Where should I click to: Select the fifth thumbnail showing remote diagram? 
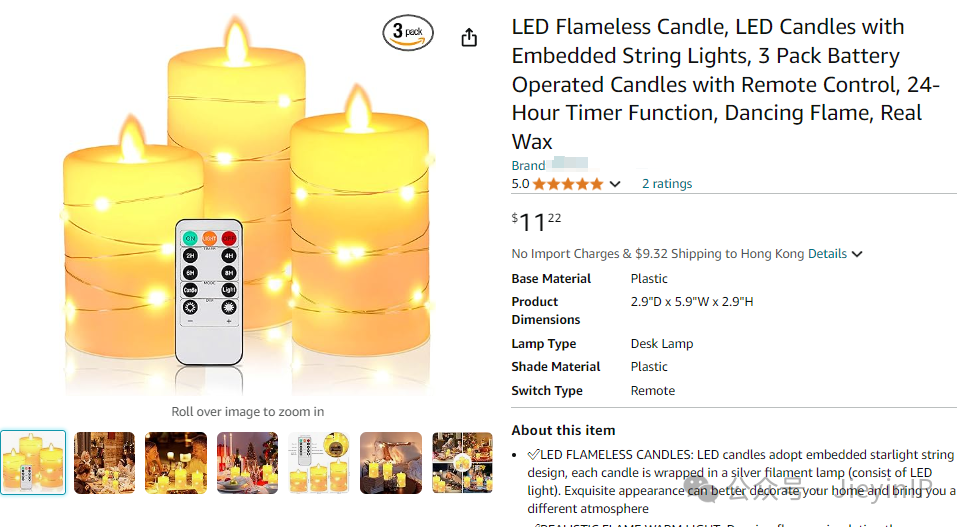tap(319, 462)
